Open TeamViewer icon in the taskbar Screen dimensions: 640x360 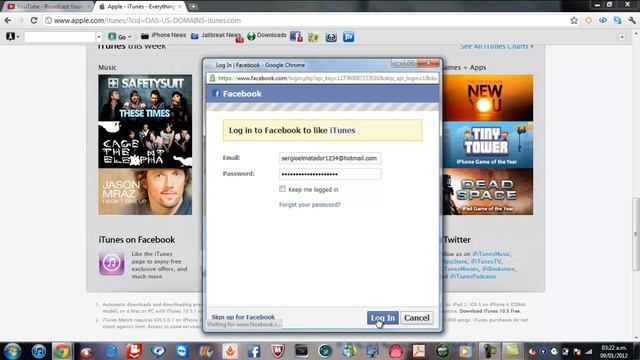point(182,351)
